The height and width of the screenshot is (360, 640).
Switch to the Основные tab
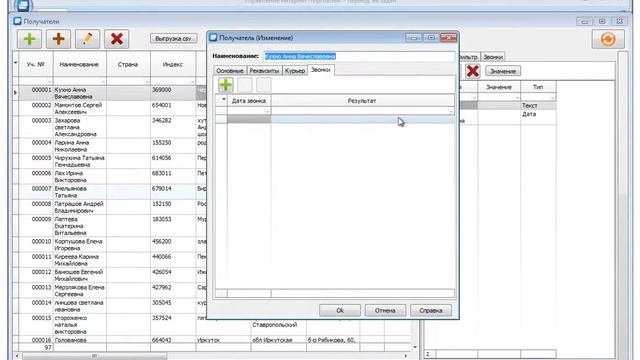click(230, 71)
